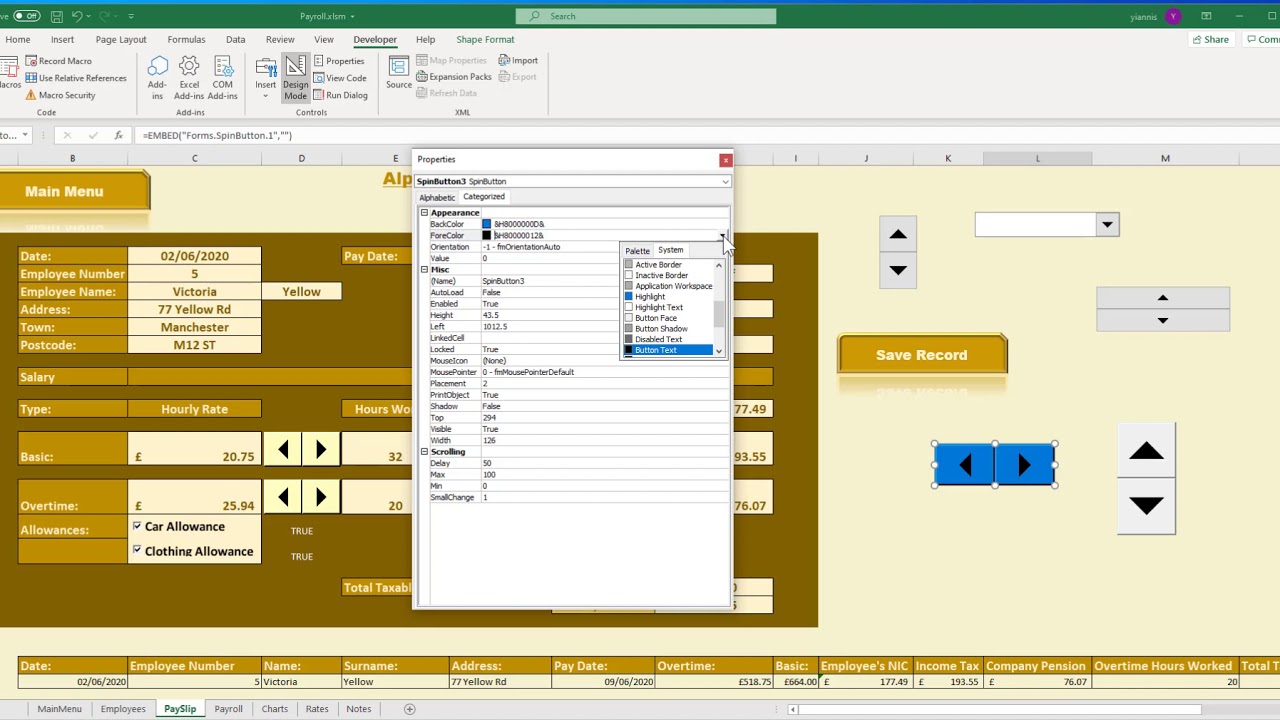Click the XML Import command

pos(518,61)
